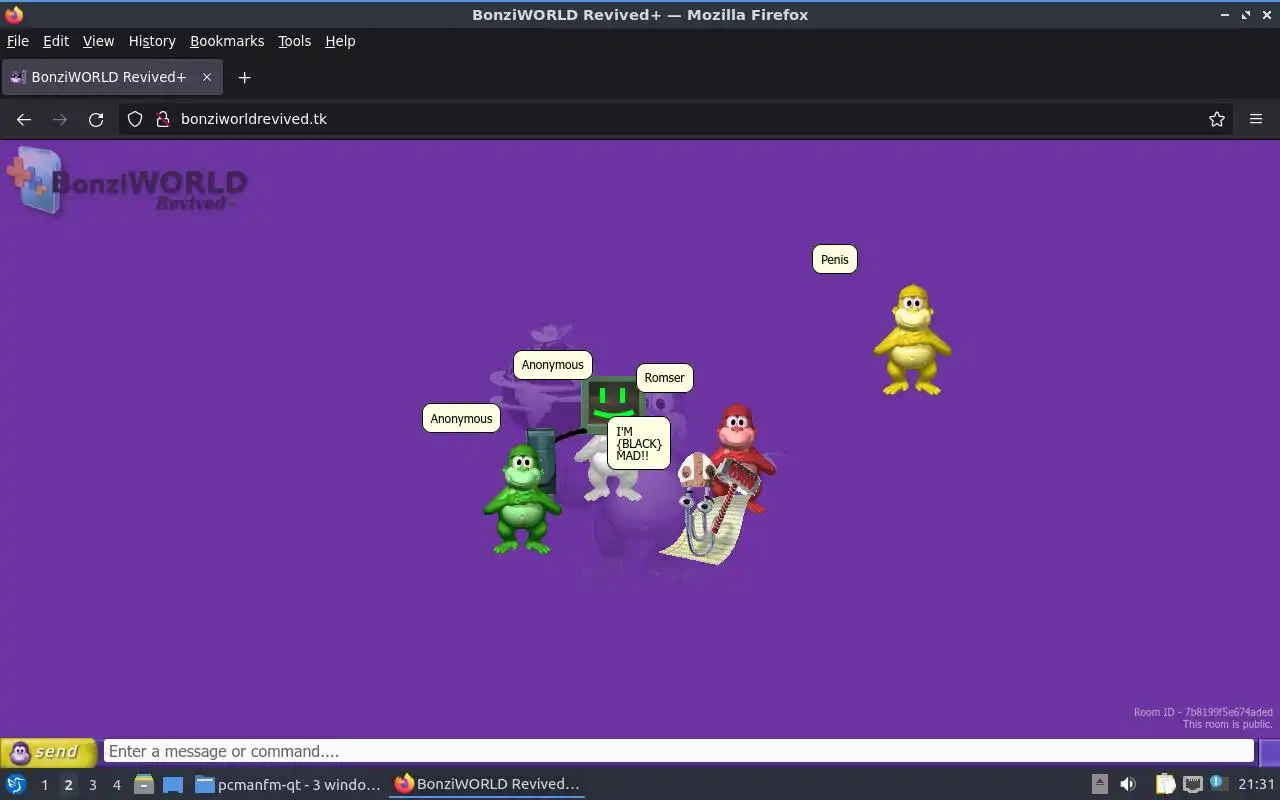This screenshot has height=800, width=1280.
Task: Switch to pcmanfm-qt taskbar entry
Action: (288, 785)
